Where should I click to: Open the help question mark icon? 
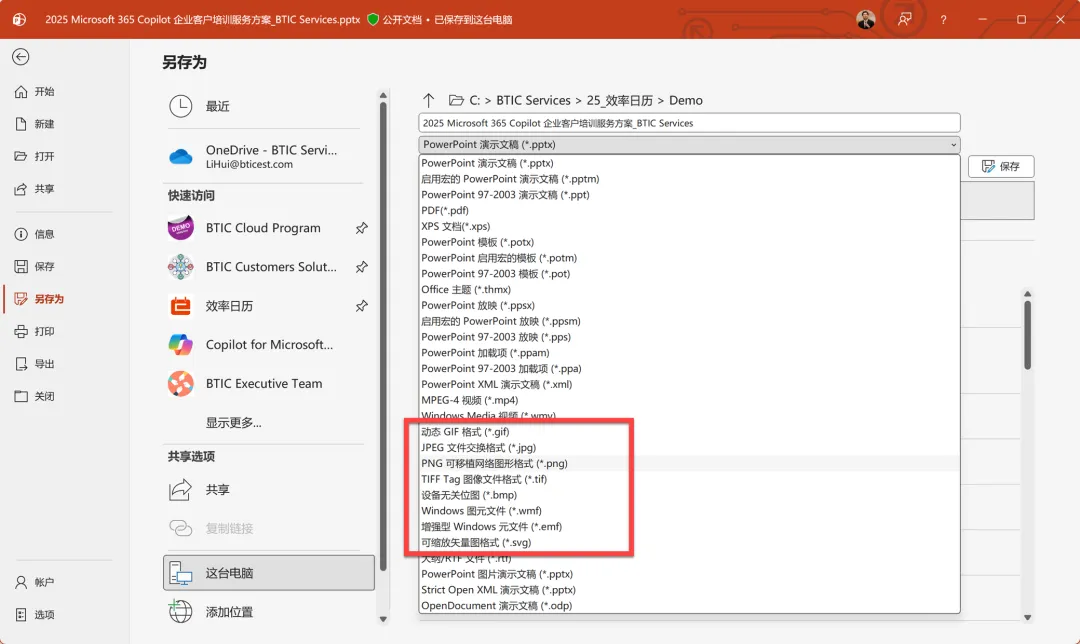coord(944,20)
